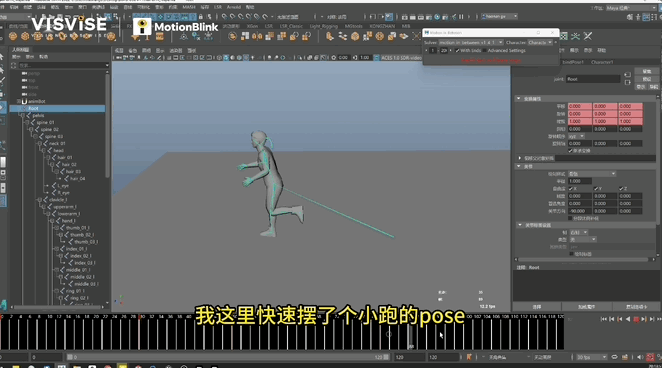Jump to the start of the playback range
Image resolution: width=662 pixels, height=368 pixels.
(x=604, y=319)
